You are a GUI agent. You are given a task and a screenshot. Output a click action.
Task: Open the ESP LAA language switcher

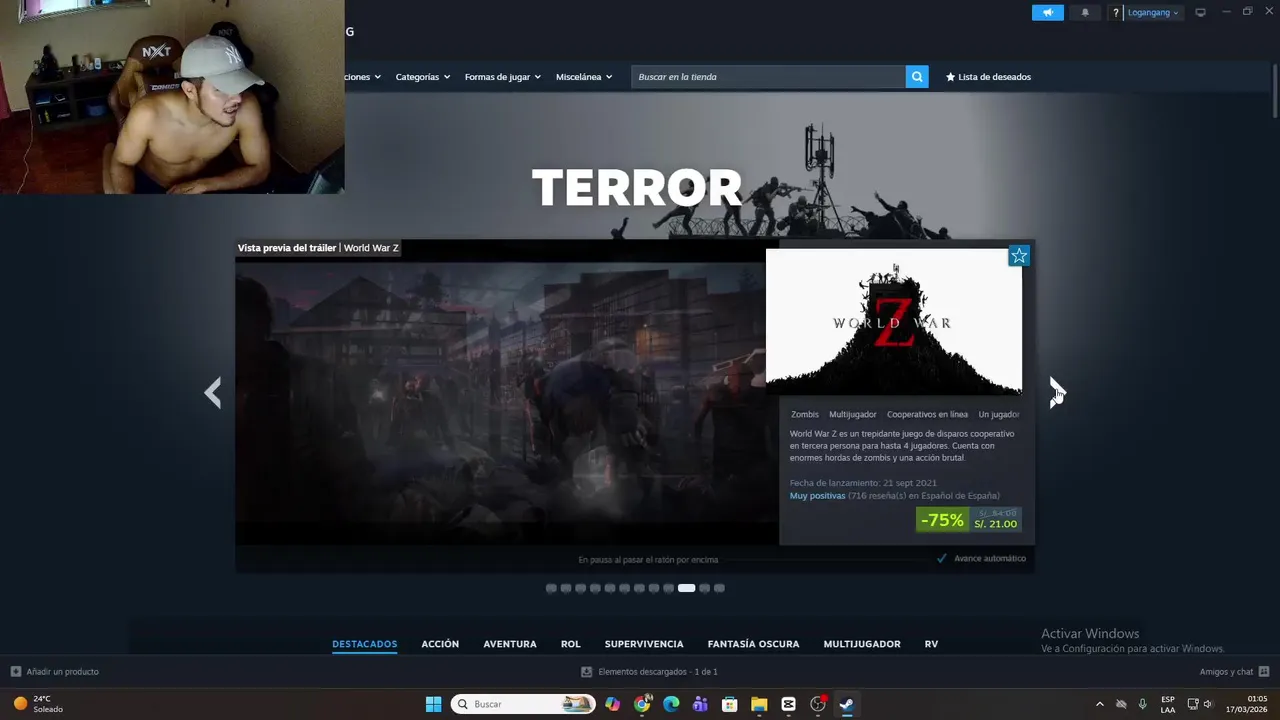pos(1168,704)
